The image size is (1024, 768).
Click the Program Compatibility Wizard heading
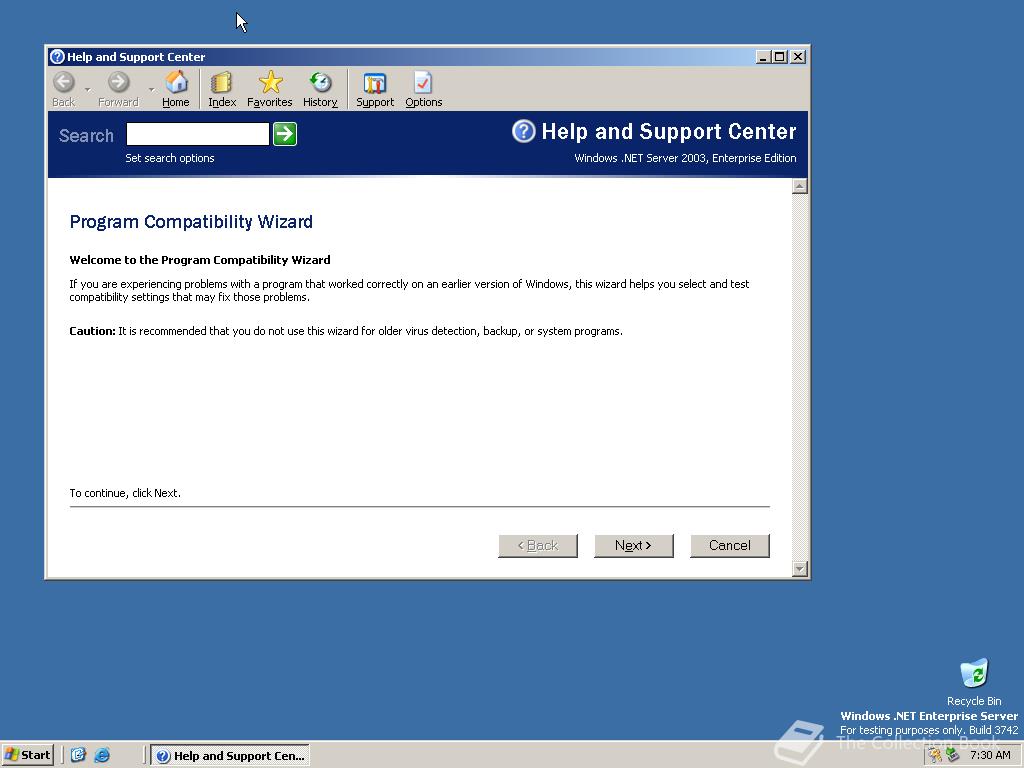pos(191,222)
